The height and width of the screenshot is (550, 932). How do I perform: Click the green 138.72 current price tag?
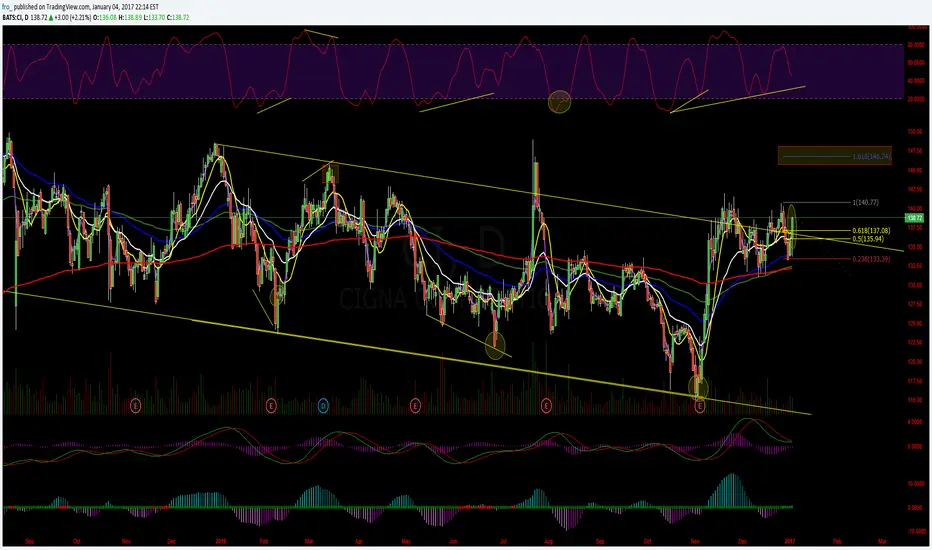(x=914, y=219)
